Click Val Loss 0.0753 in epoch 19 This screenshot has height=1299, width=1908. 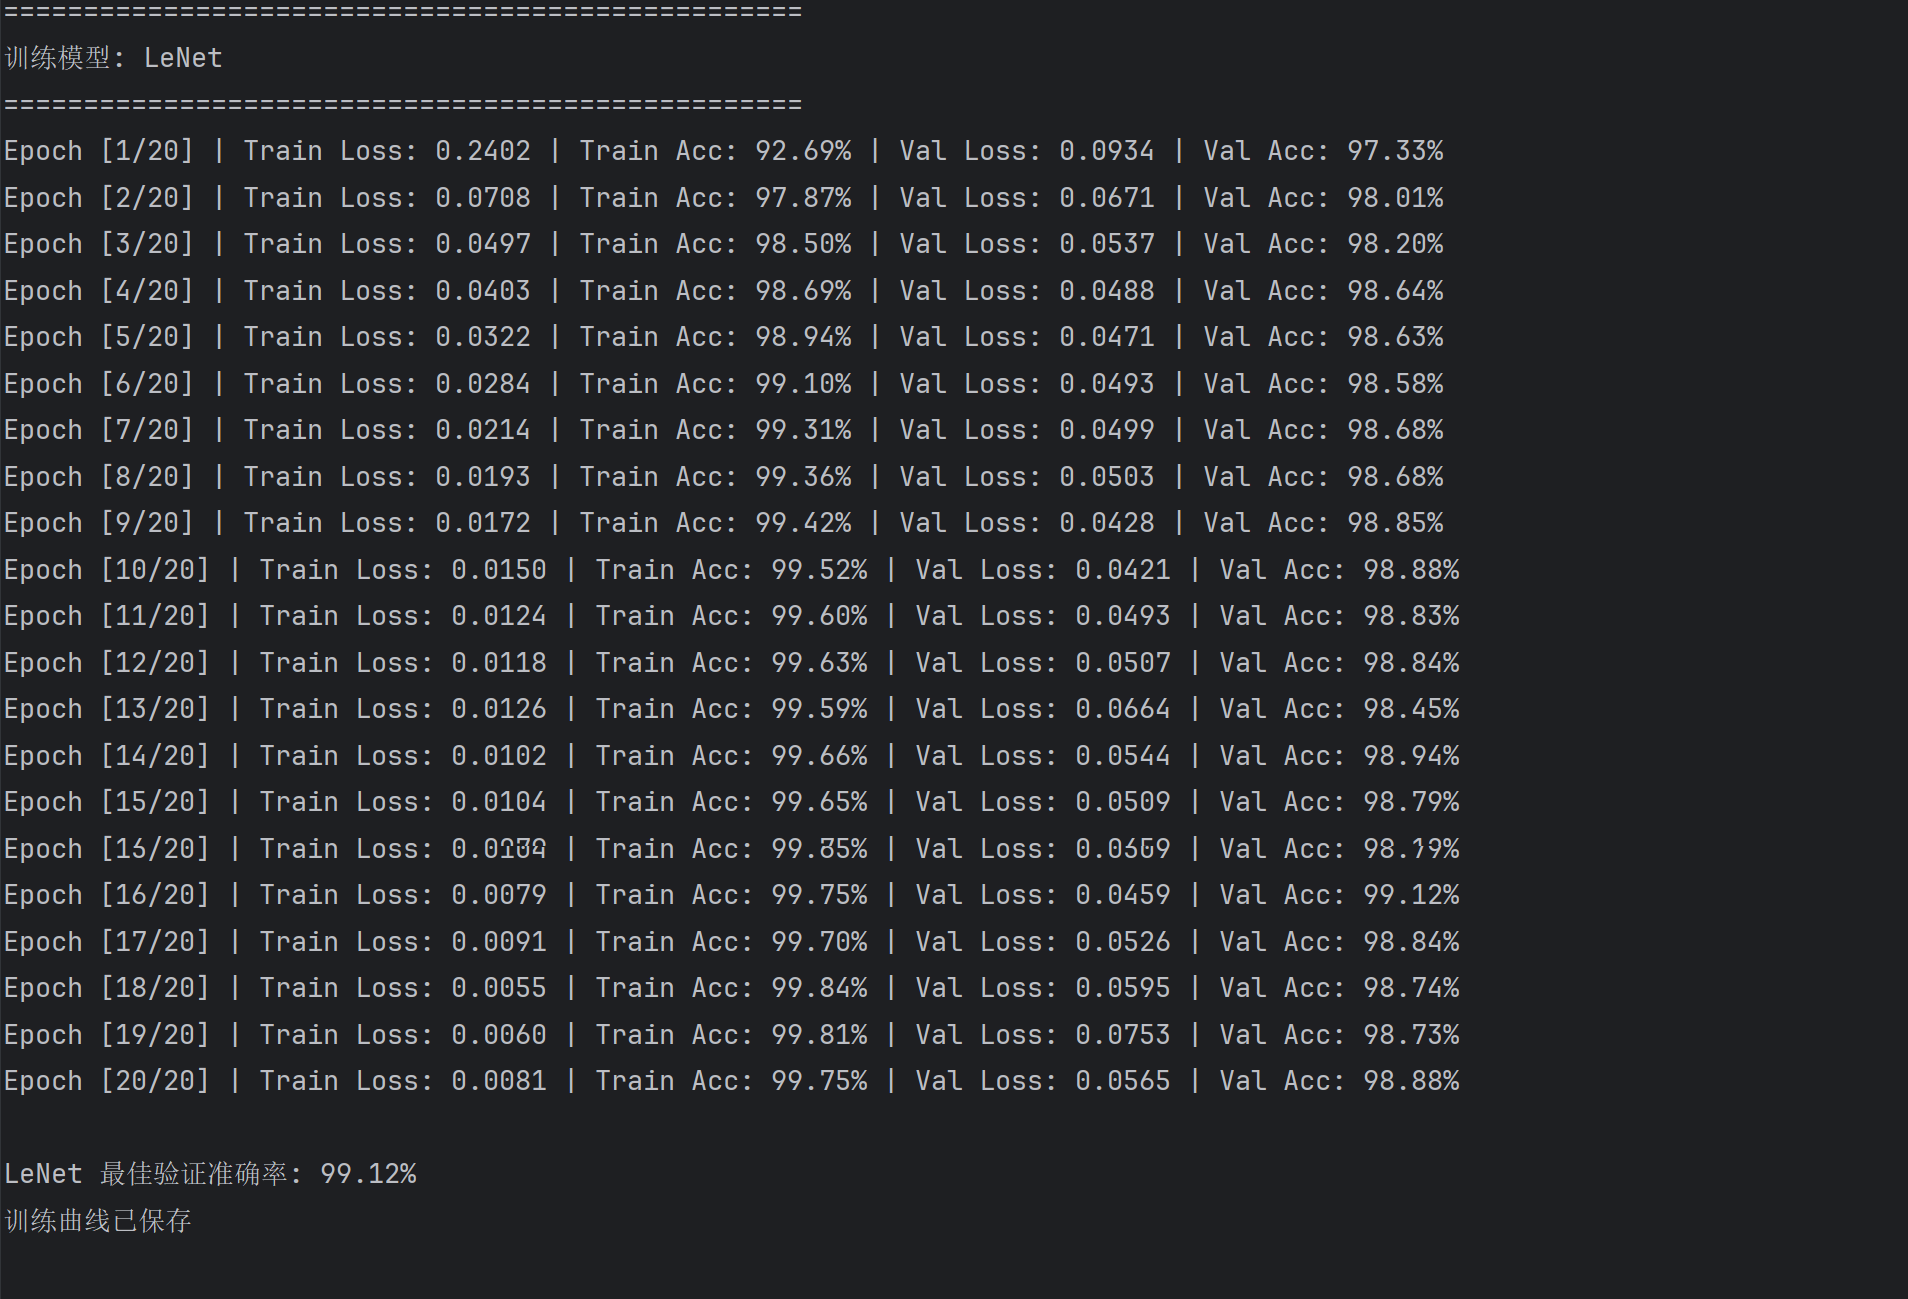tap(1122, 1035)
